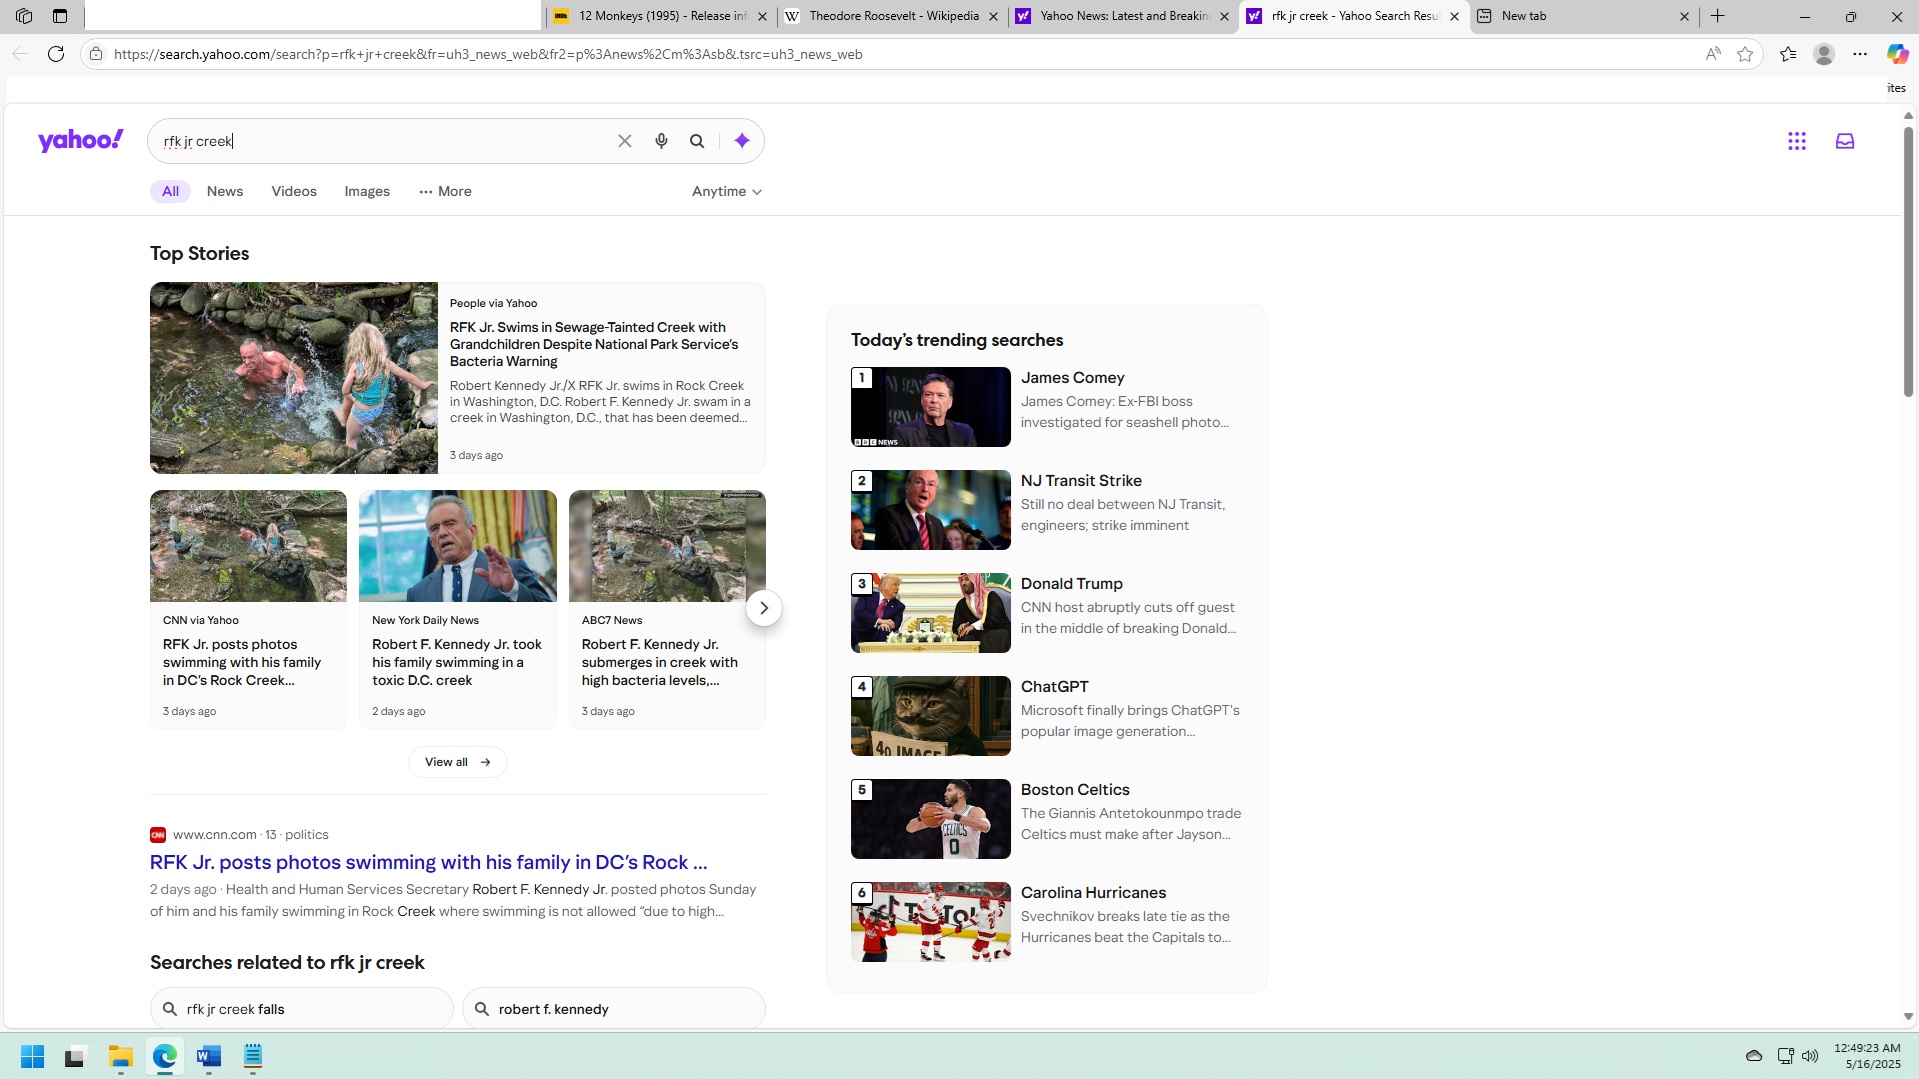Screen dimensions: 1919x1079
Task: Open the Yahoo apps grid
Action: click(x=1797, y=141)
